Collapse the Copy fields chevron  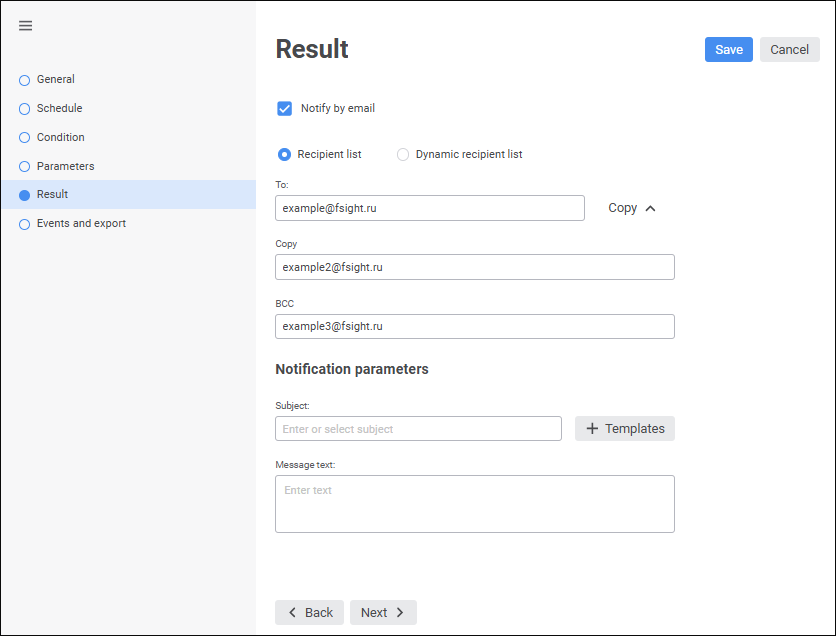pyautogui.click(x=650, y=209)
